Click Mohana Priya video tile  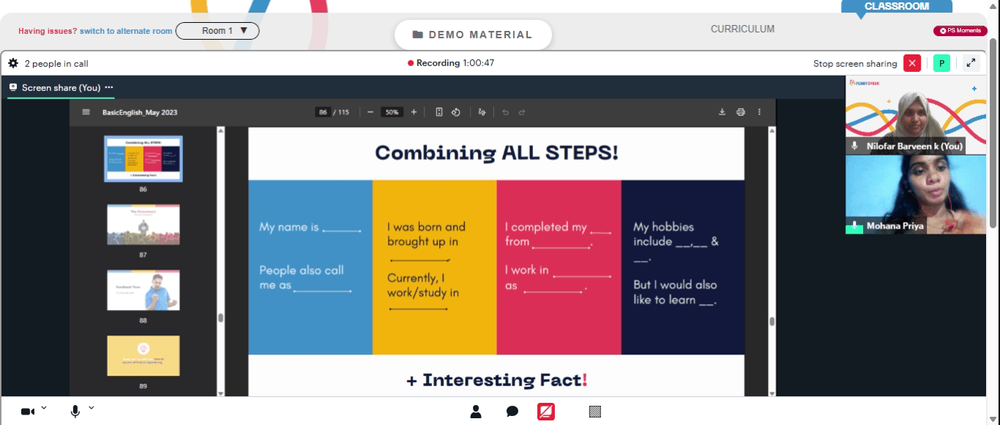pos(915,194)
